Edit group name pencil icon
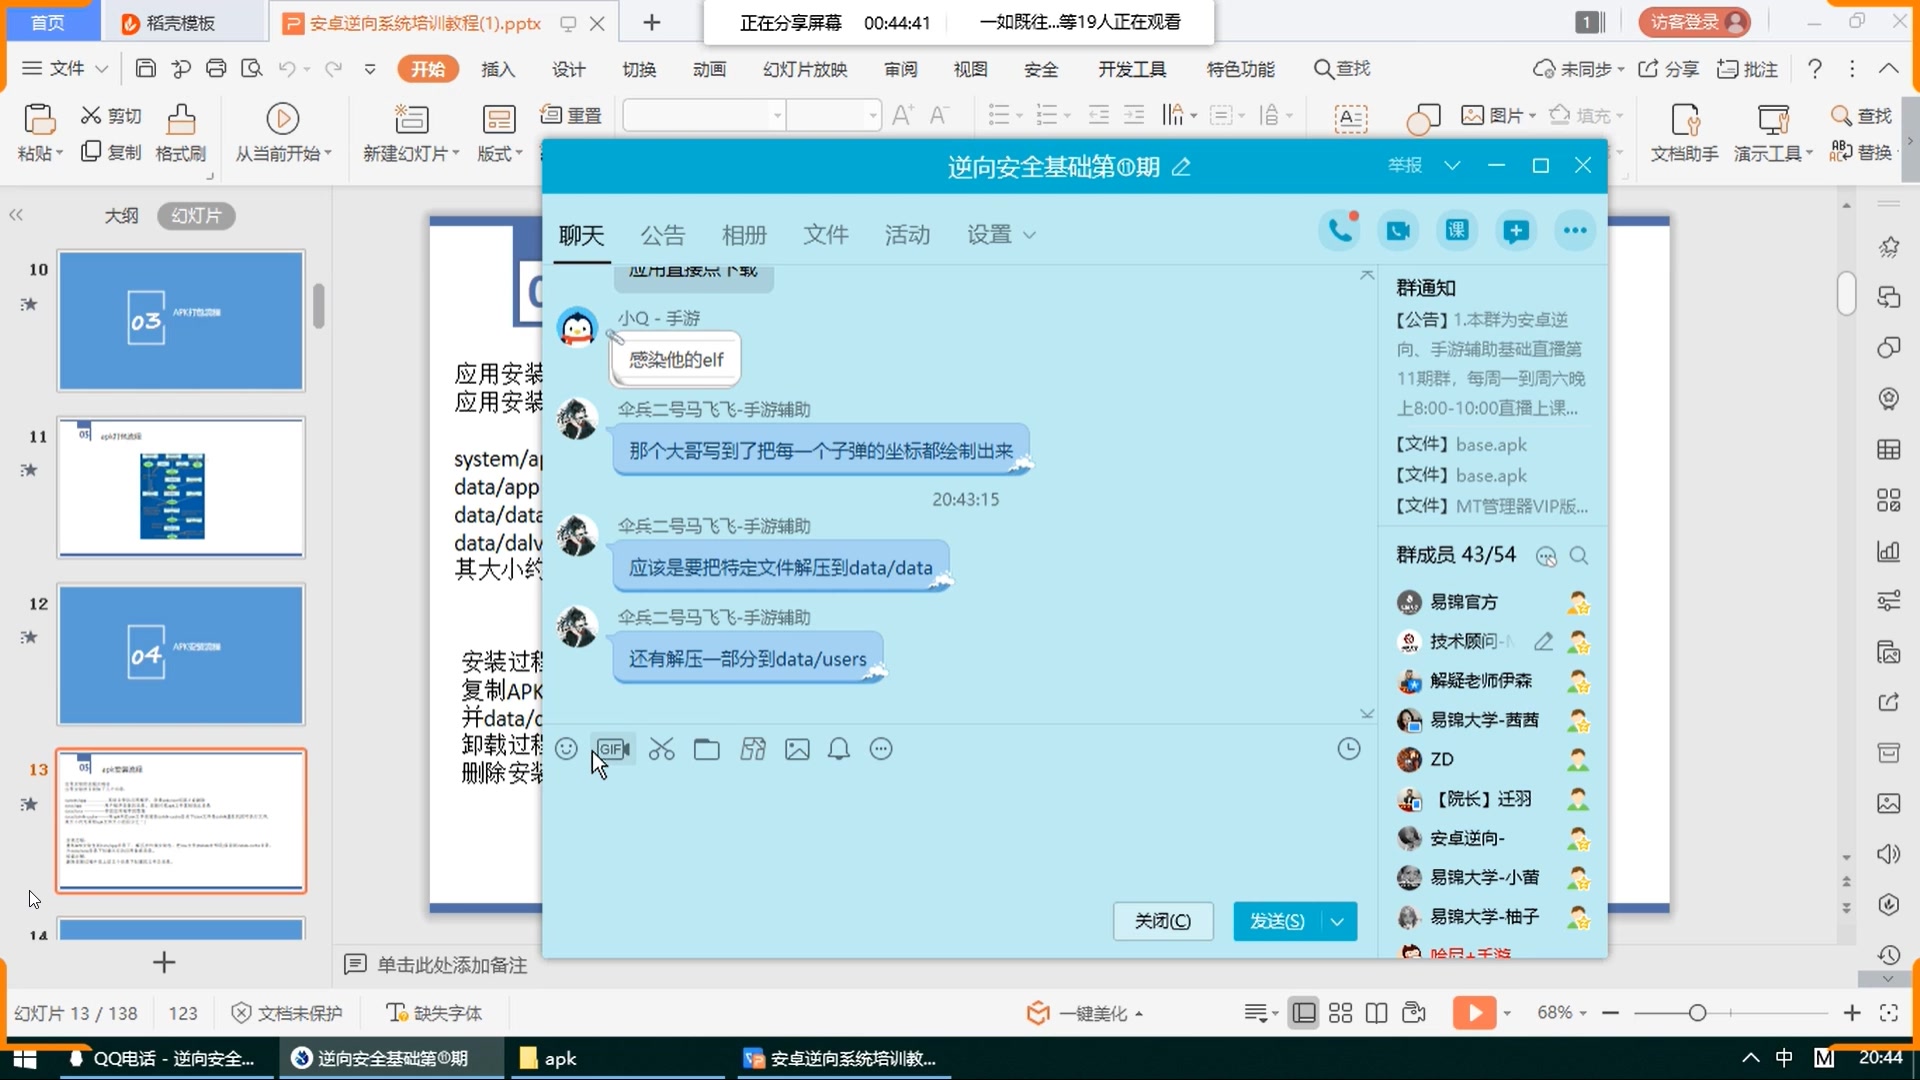 (x=1181, y=167)
